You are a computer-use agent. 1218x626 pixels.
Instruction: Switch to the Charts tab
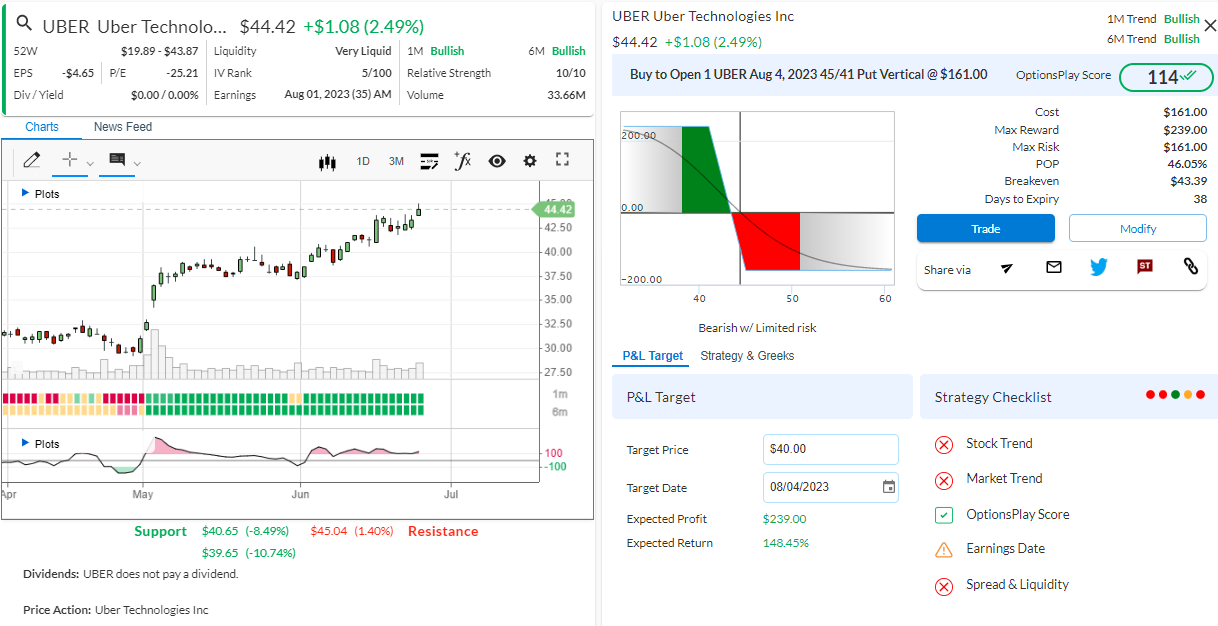point(42,127)
